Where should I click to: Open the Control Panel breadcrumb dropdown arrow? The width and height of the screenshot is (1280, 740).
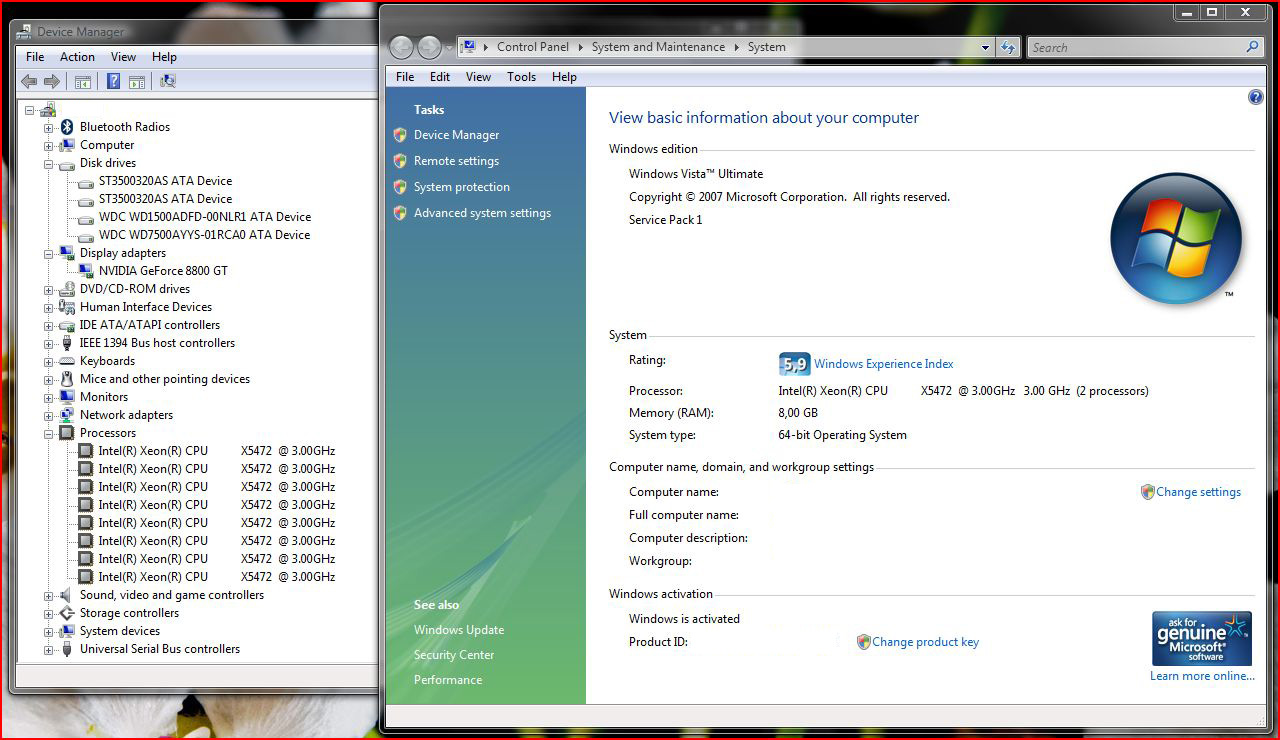[x=579, y=47]
